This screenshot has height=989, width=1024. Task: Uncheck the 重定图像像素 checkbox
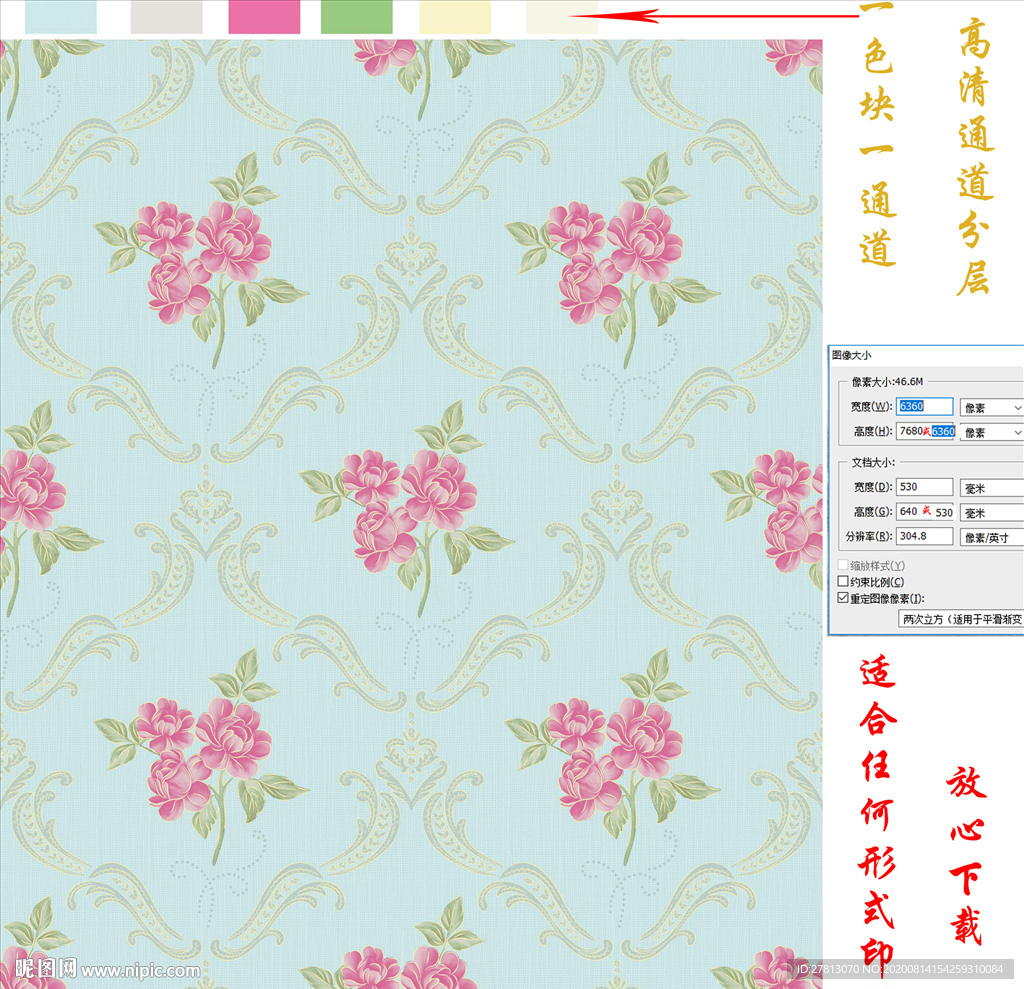(x=842, y=598)
